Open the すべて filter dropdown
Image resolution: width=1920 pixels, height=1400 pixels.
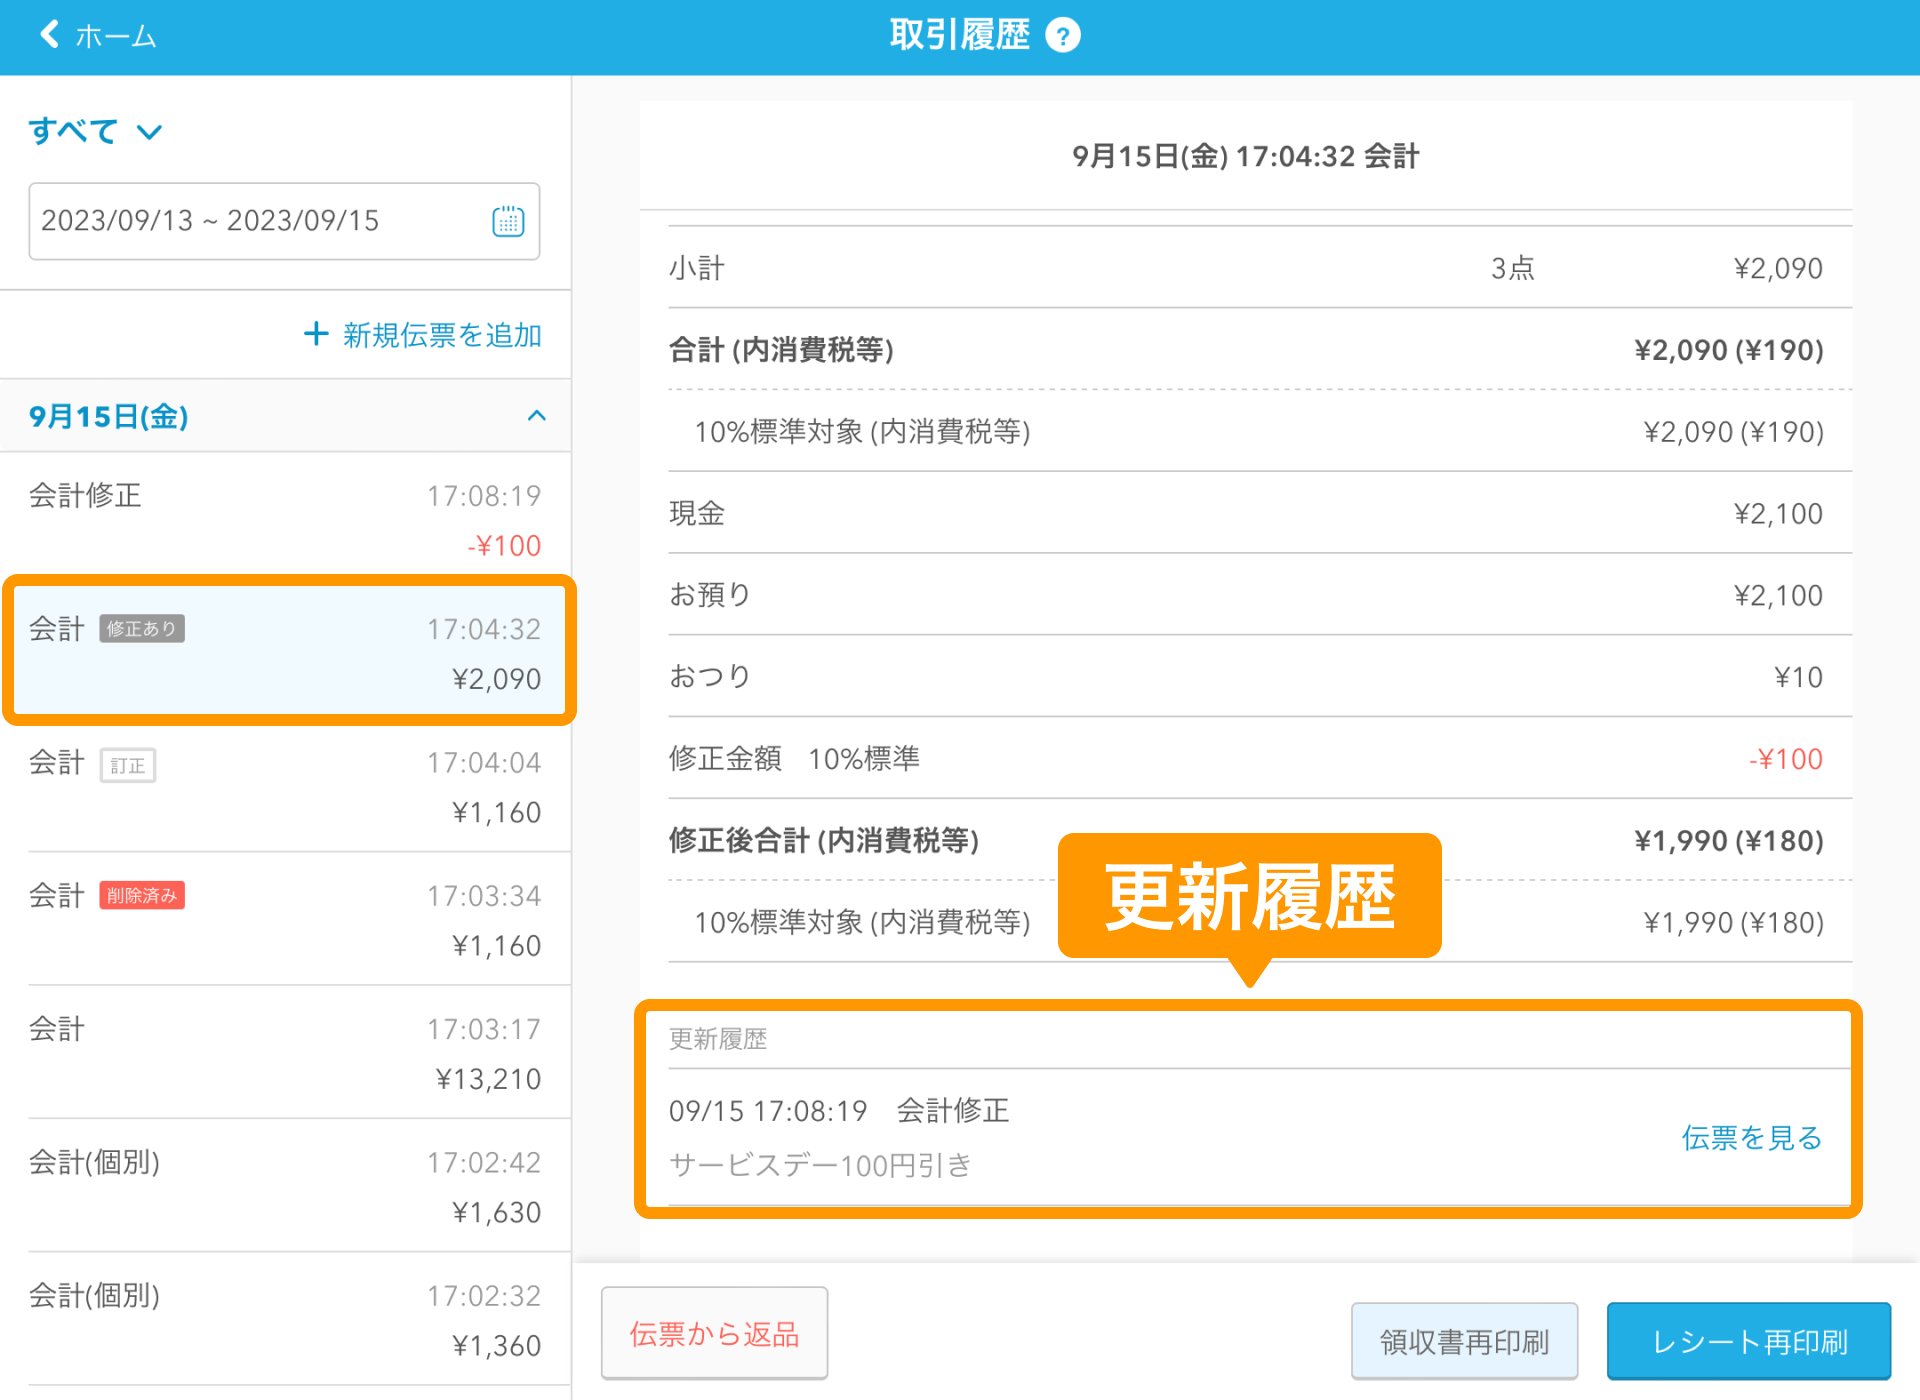(95, 130)
